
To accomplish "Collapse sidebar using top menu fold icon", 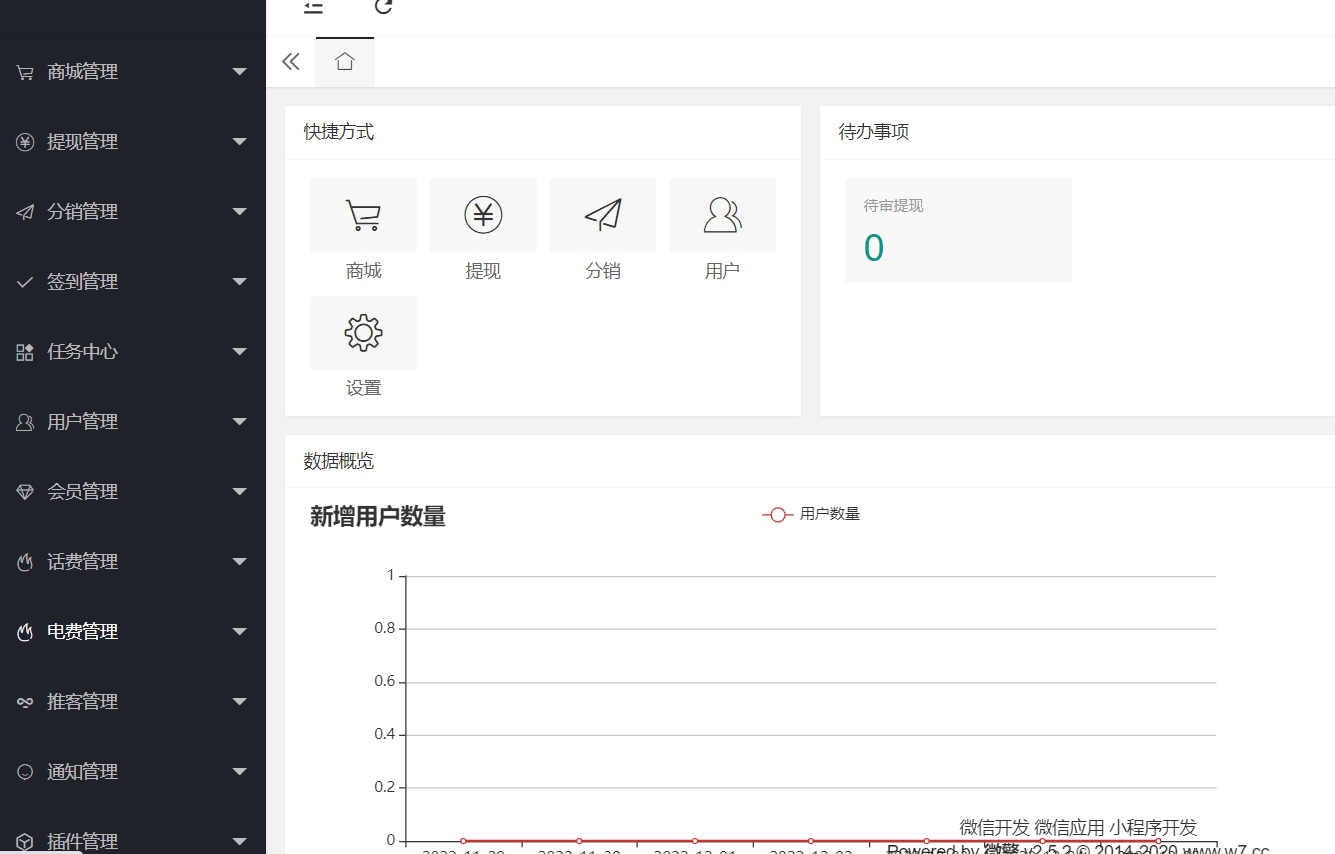I will tap(314, 7).
